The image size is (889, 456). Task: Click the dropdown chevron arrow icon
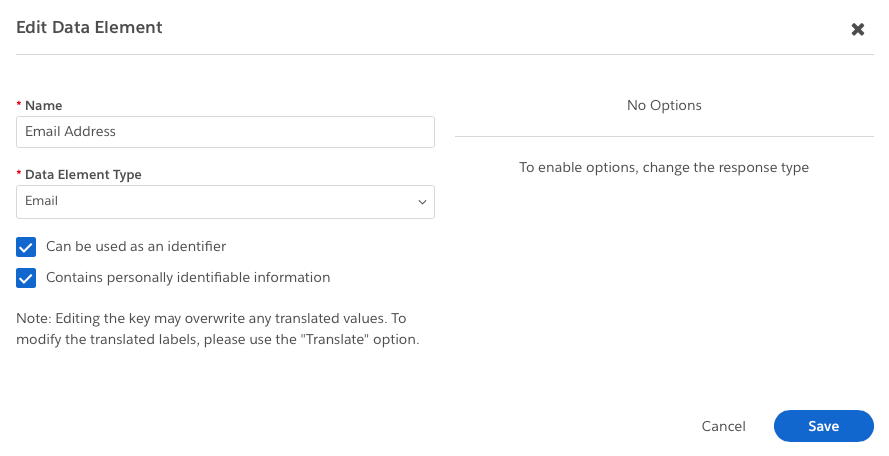(422, 202)
